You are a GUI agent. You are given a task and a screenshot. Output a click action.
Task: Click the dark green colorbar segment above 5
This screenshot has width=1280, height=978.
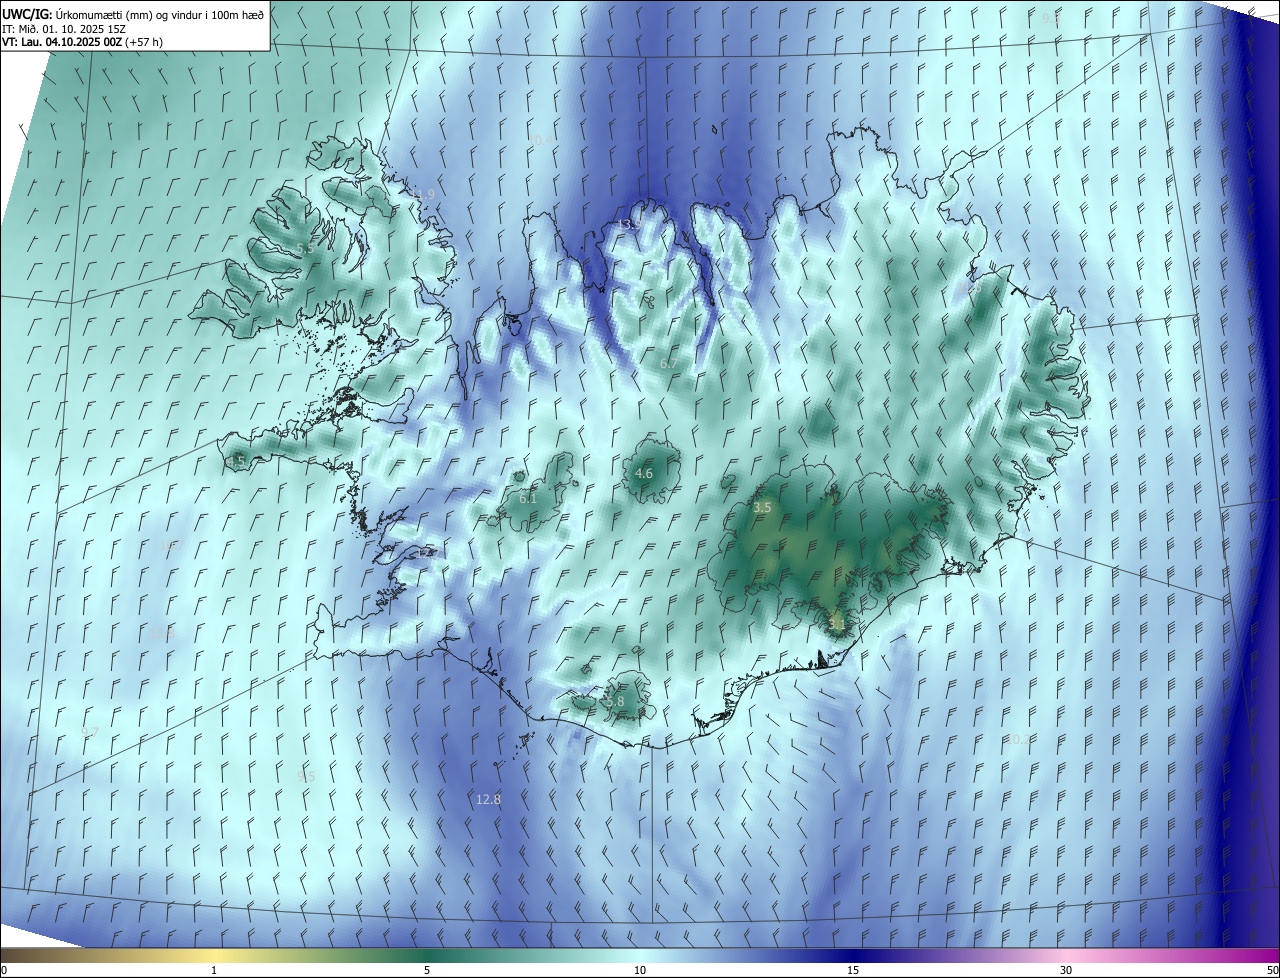[427, 955]
